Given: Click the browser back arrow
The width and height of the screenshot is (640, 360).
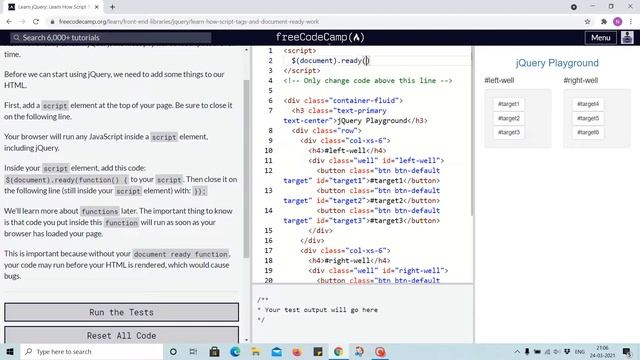Looking at the screenshot, I should 9,22.
